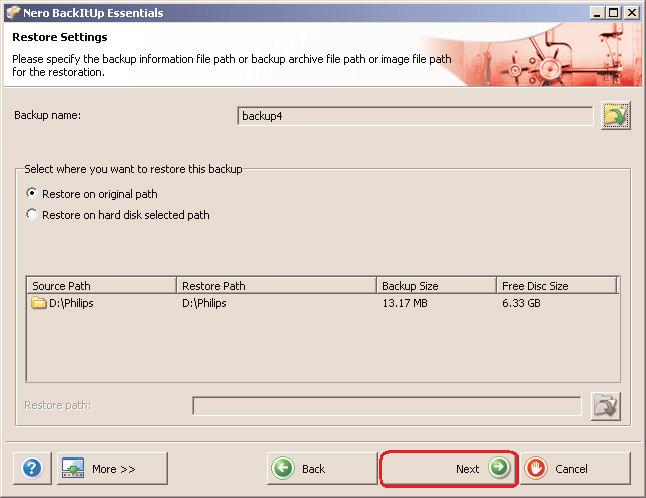Viewport: 646px width, 498px height.
Task: Minimize the Nero BackItUp window
Action: pos(597,13)
